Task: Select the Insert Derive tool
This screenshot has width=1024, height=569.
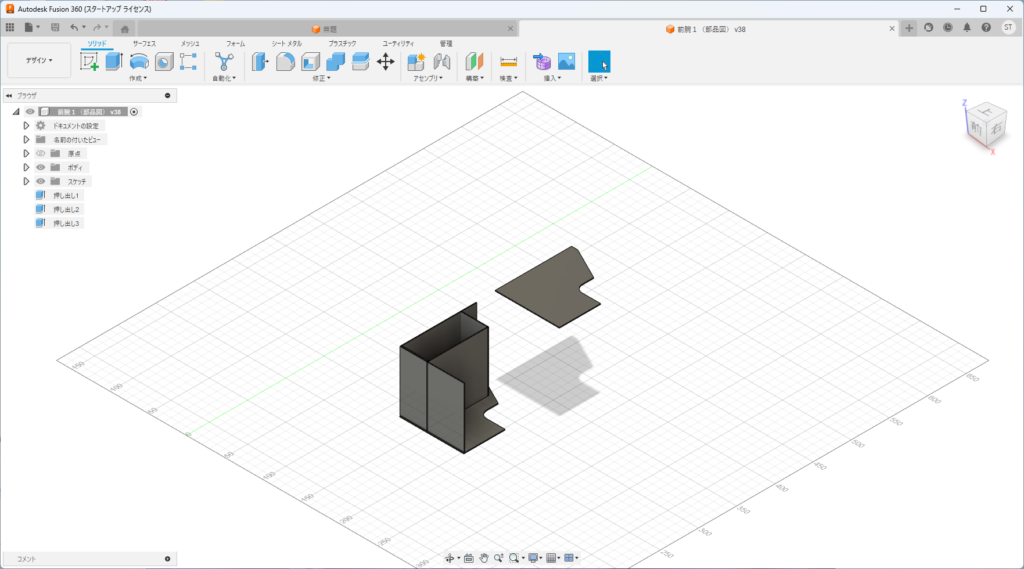Action: [542, 61]
